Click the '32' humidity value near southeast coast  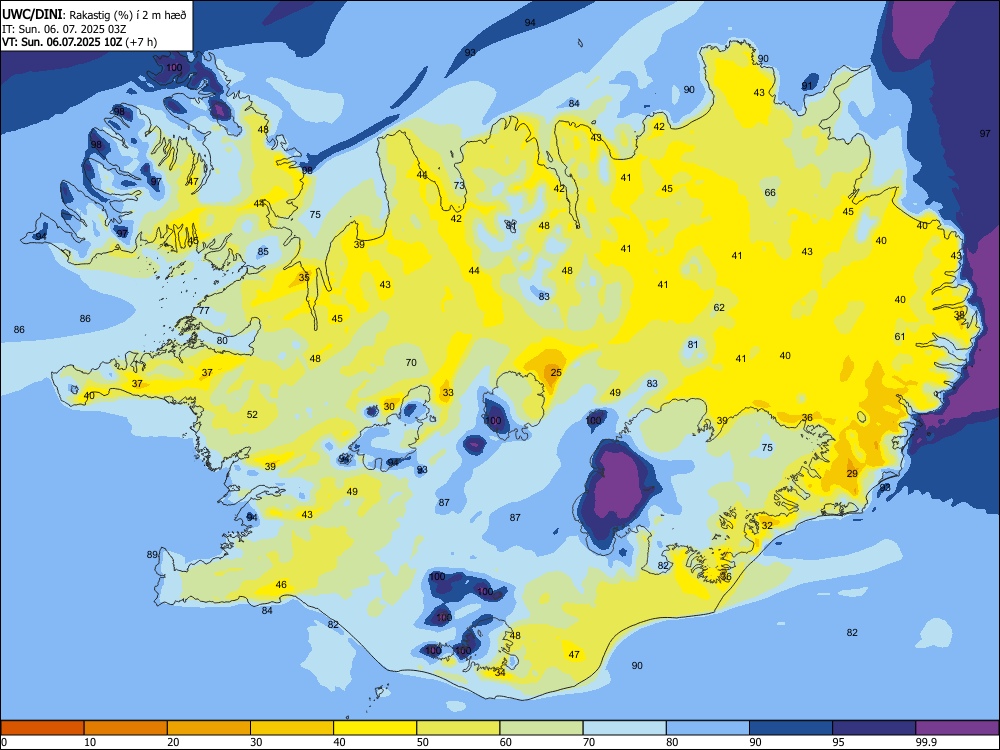pos(767,526)
